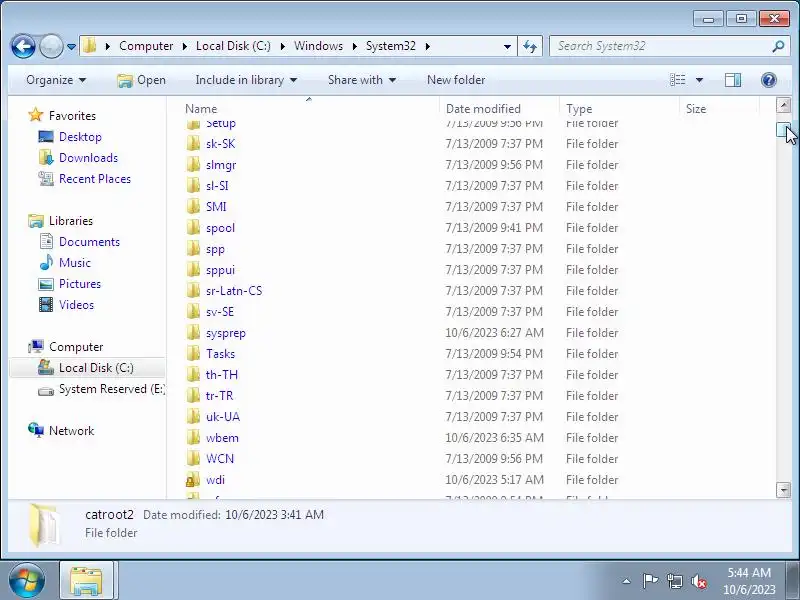Open Include in library menu
Screen dimensions: 800x600
[x=246, y=80]
